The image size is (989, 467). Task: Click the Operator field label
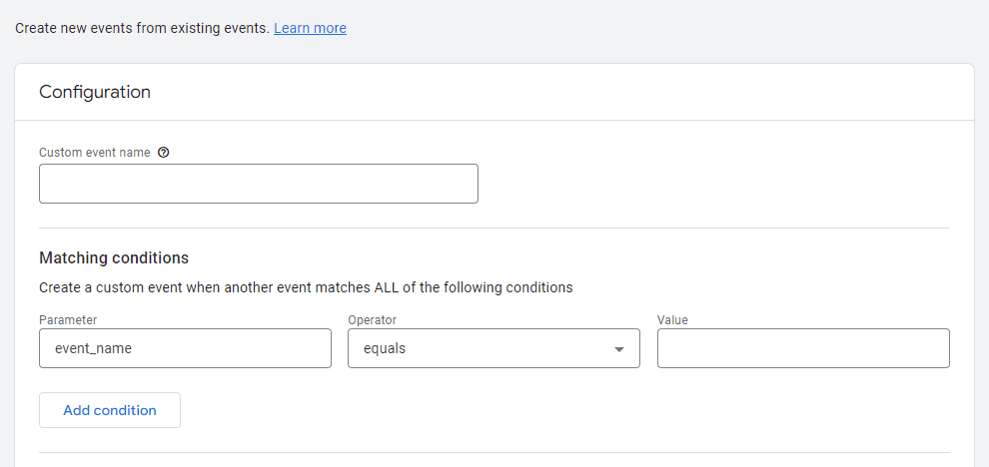(x=372, y=320)
